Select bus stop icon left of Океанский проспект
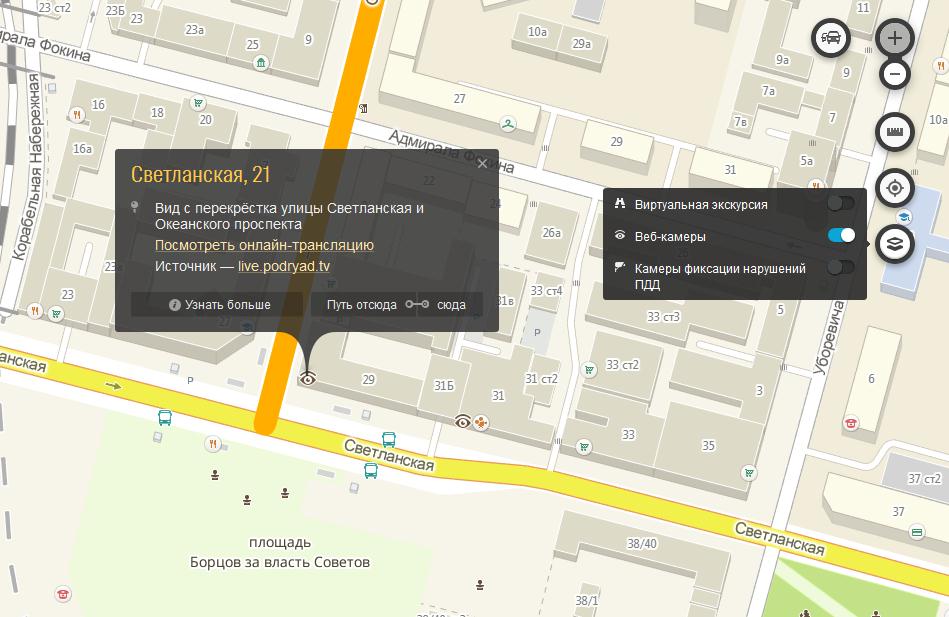 164,417
